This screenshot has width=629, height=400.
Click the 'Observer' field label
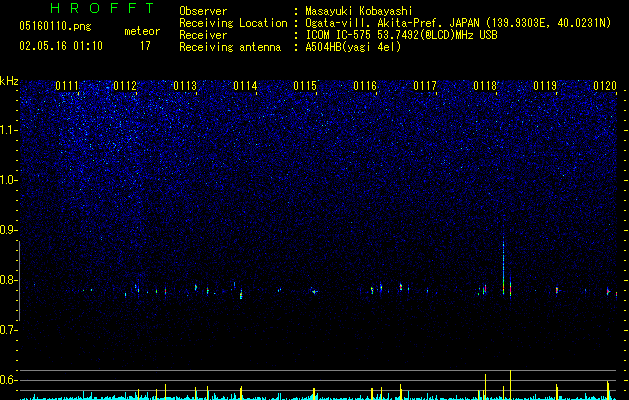tap(203, 11)
